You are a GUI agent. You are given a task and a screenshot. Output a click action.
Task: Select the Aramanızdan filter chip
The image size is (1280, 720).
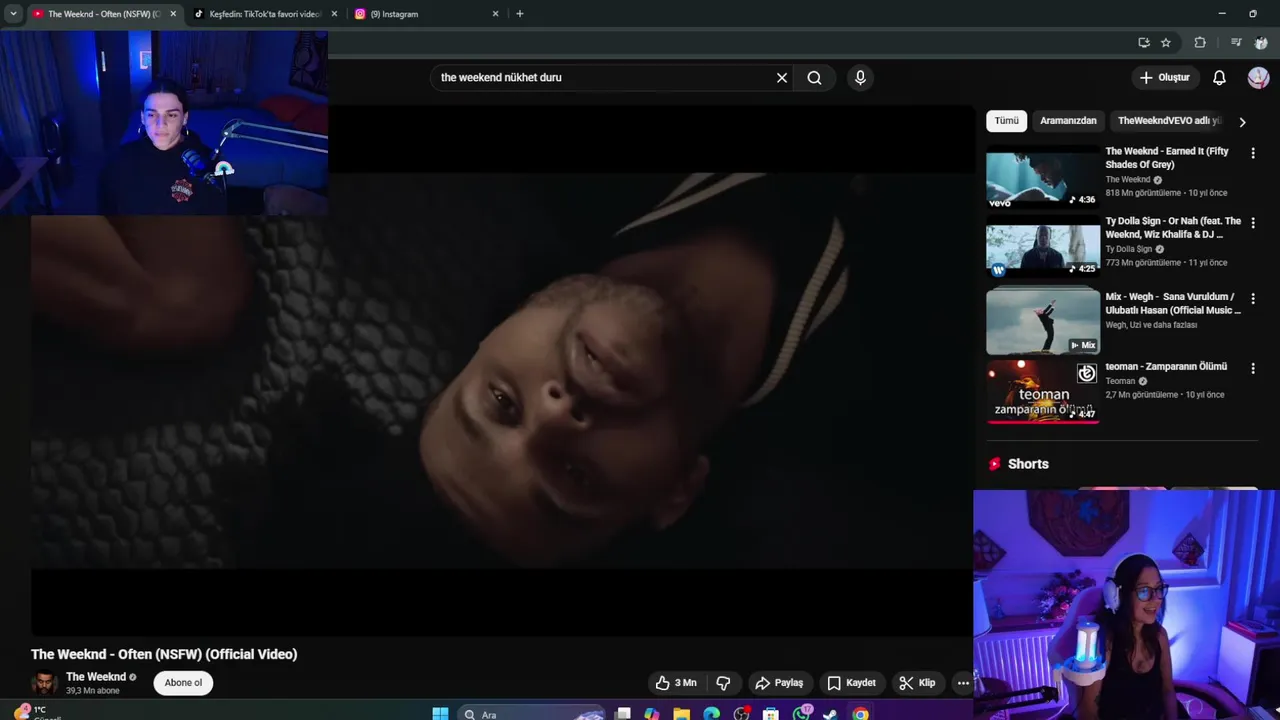point(1068,121)
